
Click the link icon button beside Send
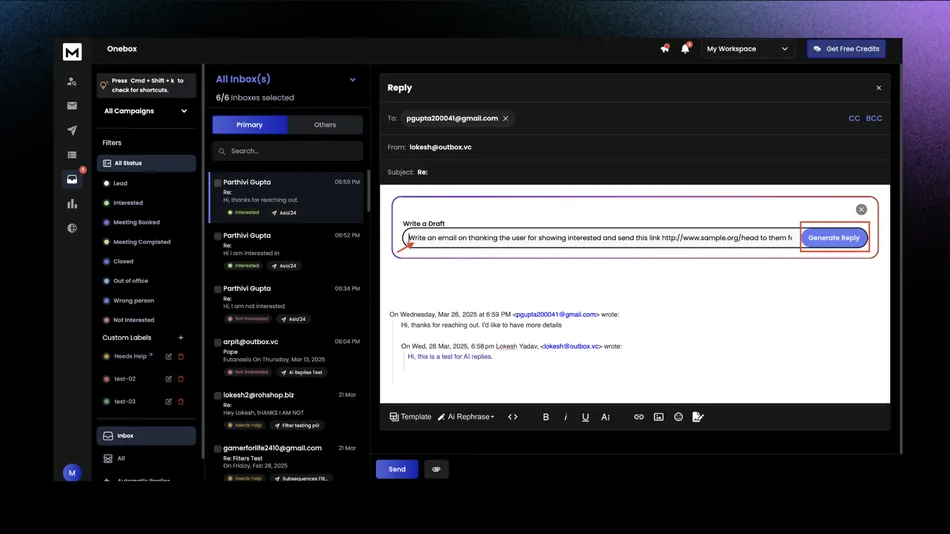coord(436,469)
